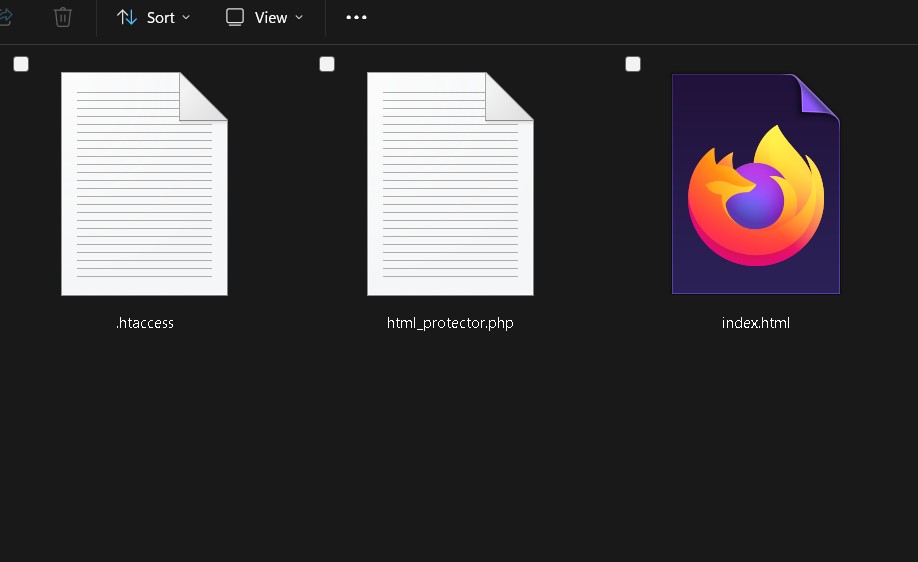This screenshot has width=918, height=562.
Task: Click the Share arrow icon in toolbar
Action: click(x=5, y=17)
